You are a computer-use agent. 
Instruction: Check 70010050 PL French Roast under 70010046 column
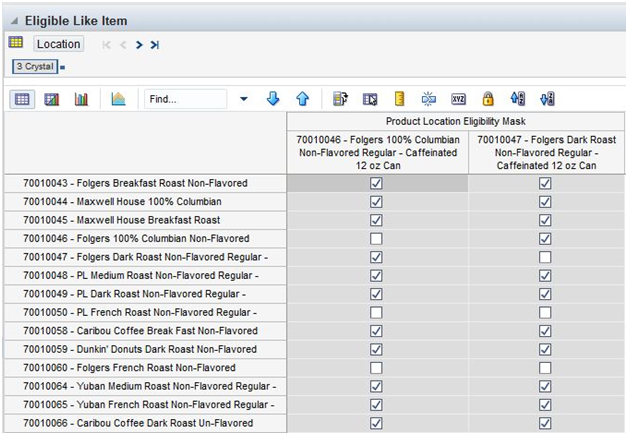pos(376,312)
